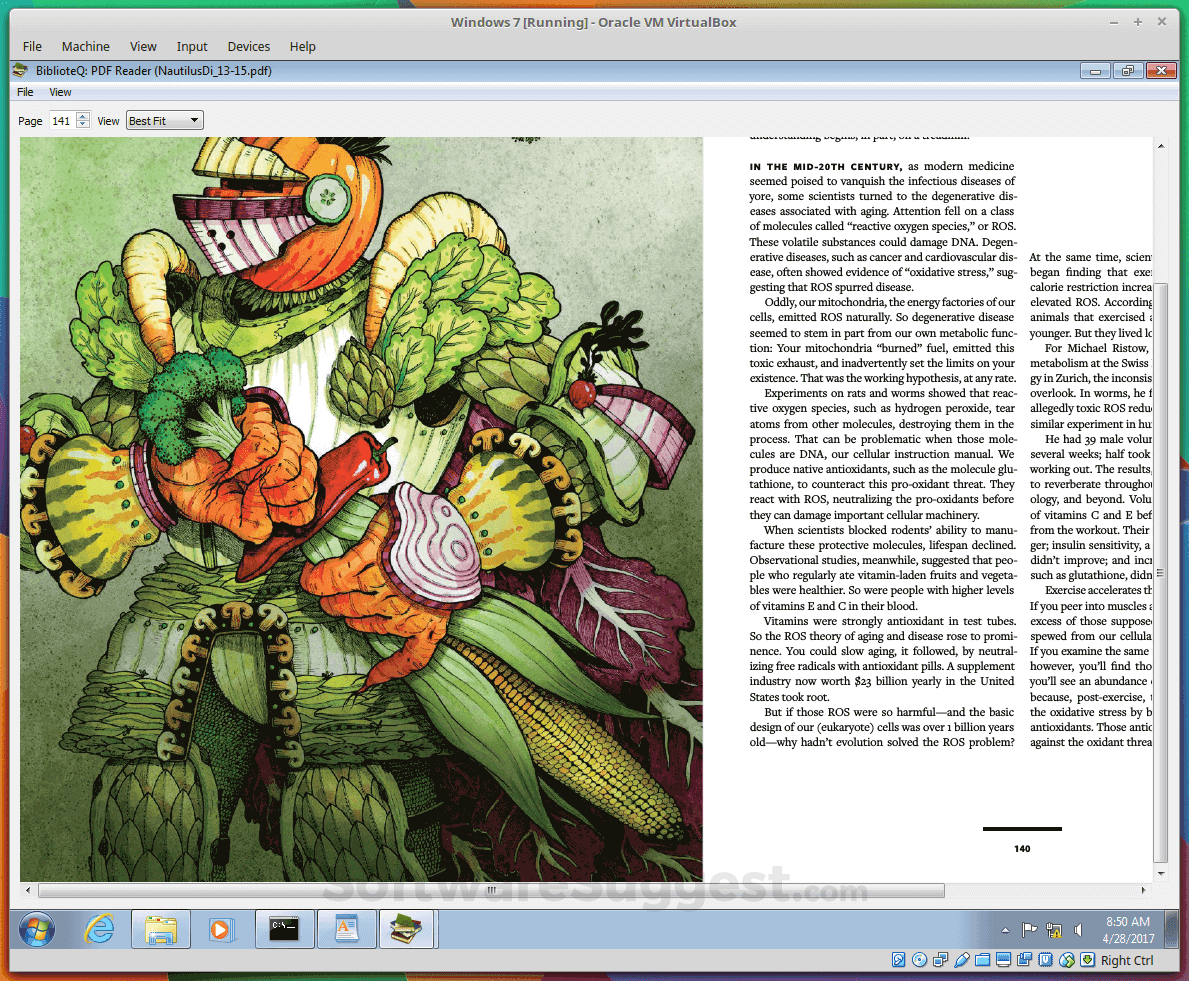Click inside the Page number field
Screen dimensions: 1189x981
(x=62, y=120)
